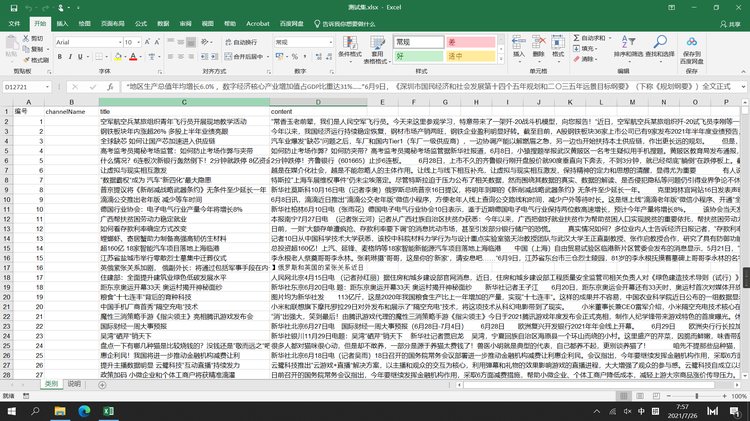Apply the red font color
Screen dimensions: 750x421
[x=133, y=56]
